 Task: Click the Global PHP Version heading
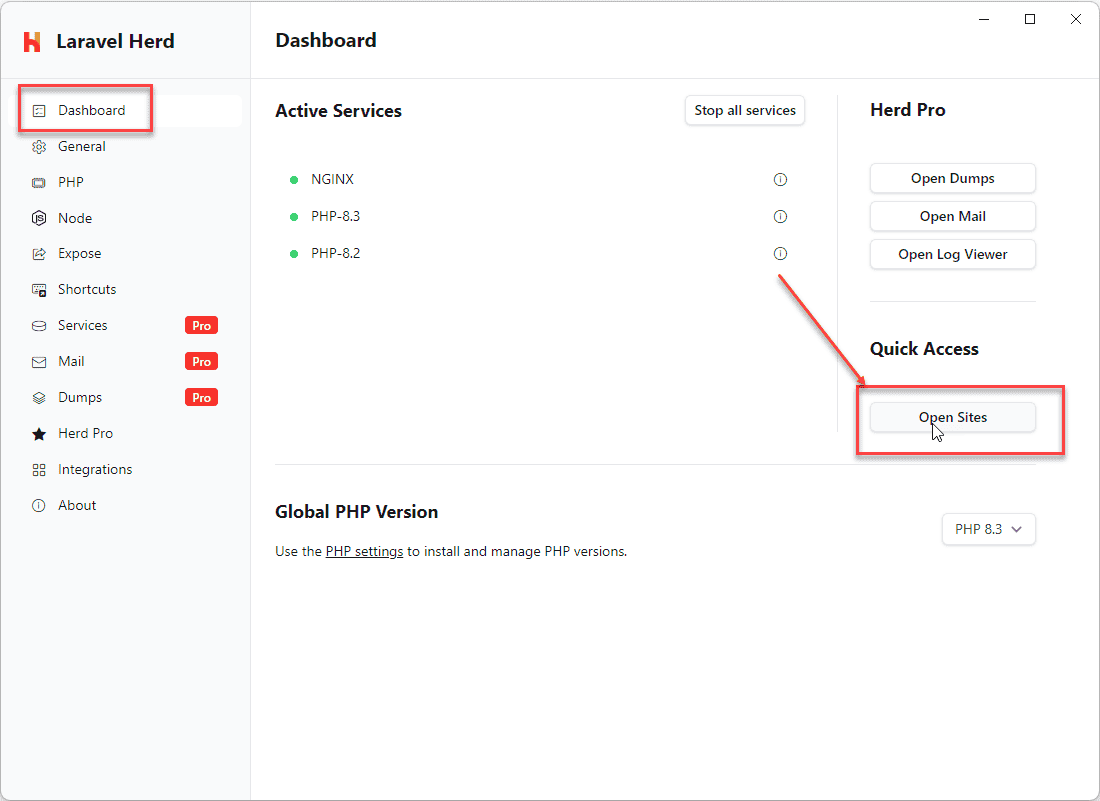356,512
